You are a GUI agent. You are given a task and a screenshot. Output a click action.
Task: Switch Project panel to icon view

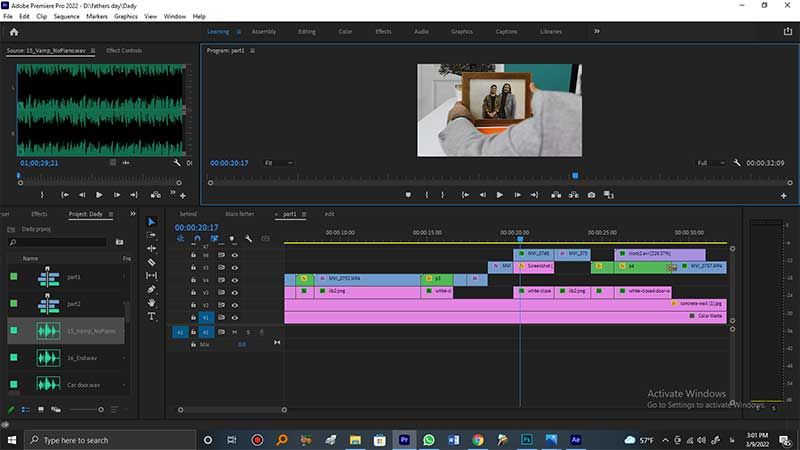[x=41, y=410]
